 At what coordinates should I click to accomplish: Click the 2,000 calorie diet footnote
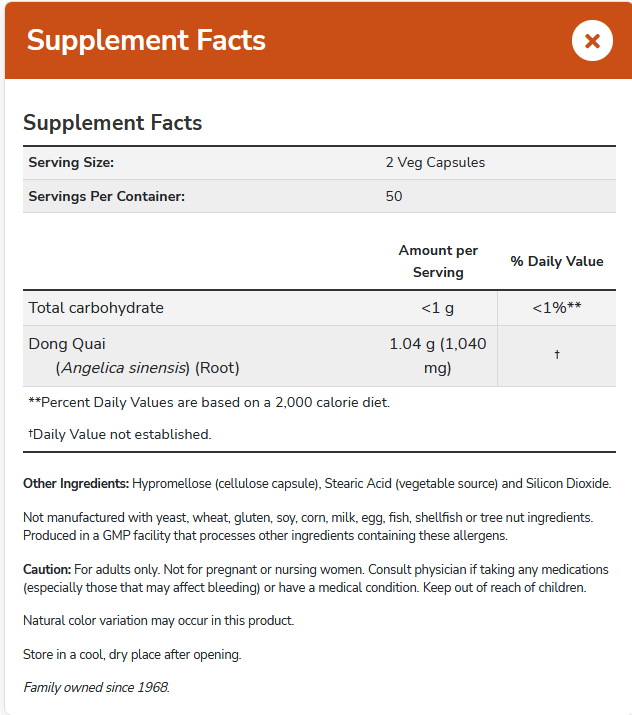[209, 402]
